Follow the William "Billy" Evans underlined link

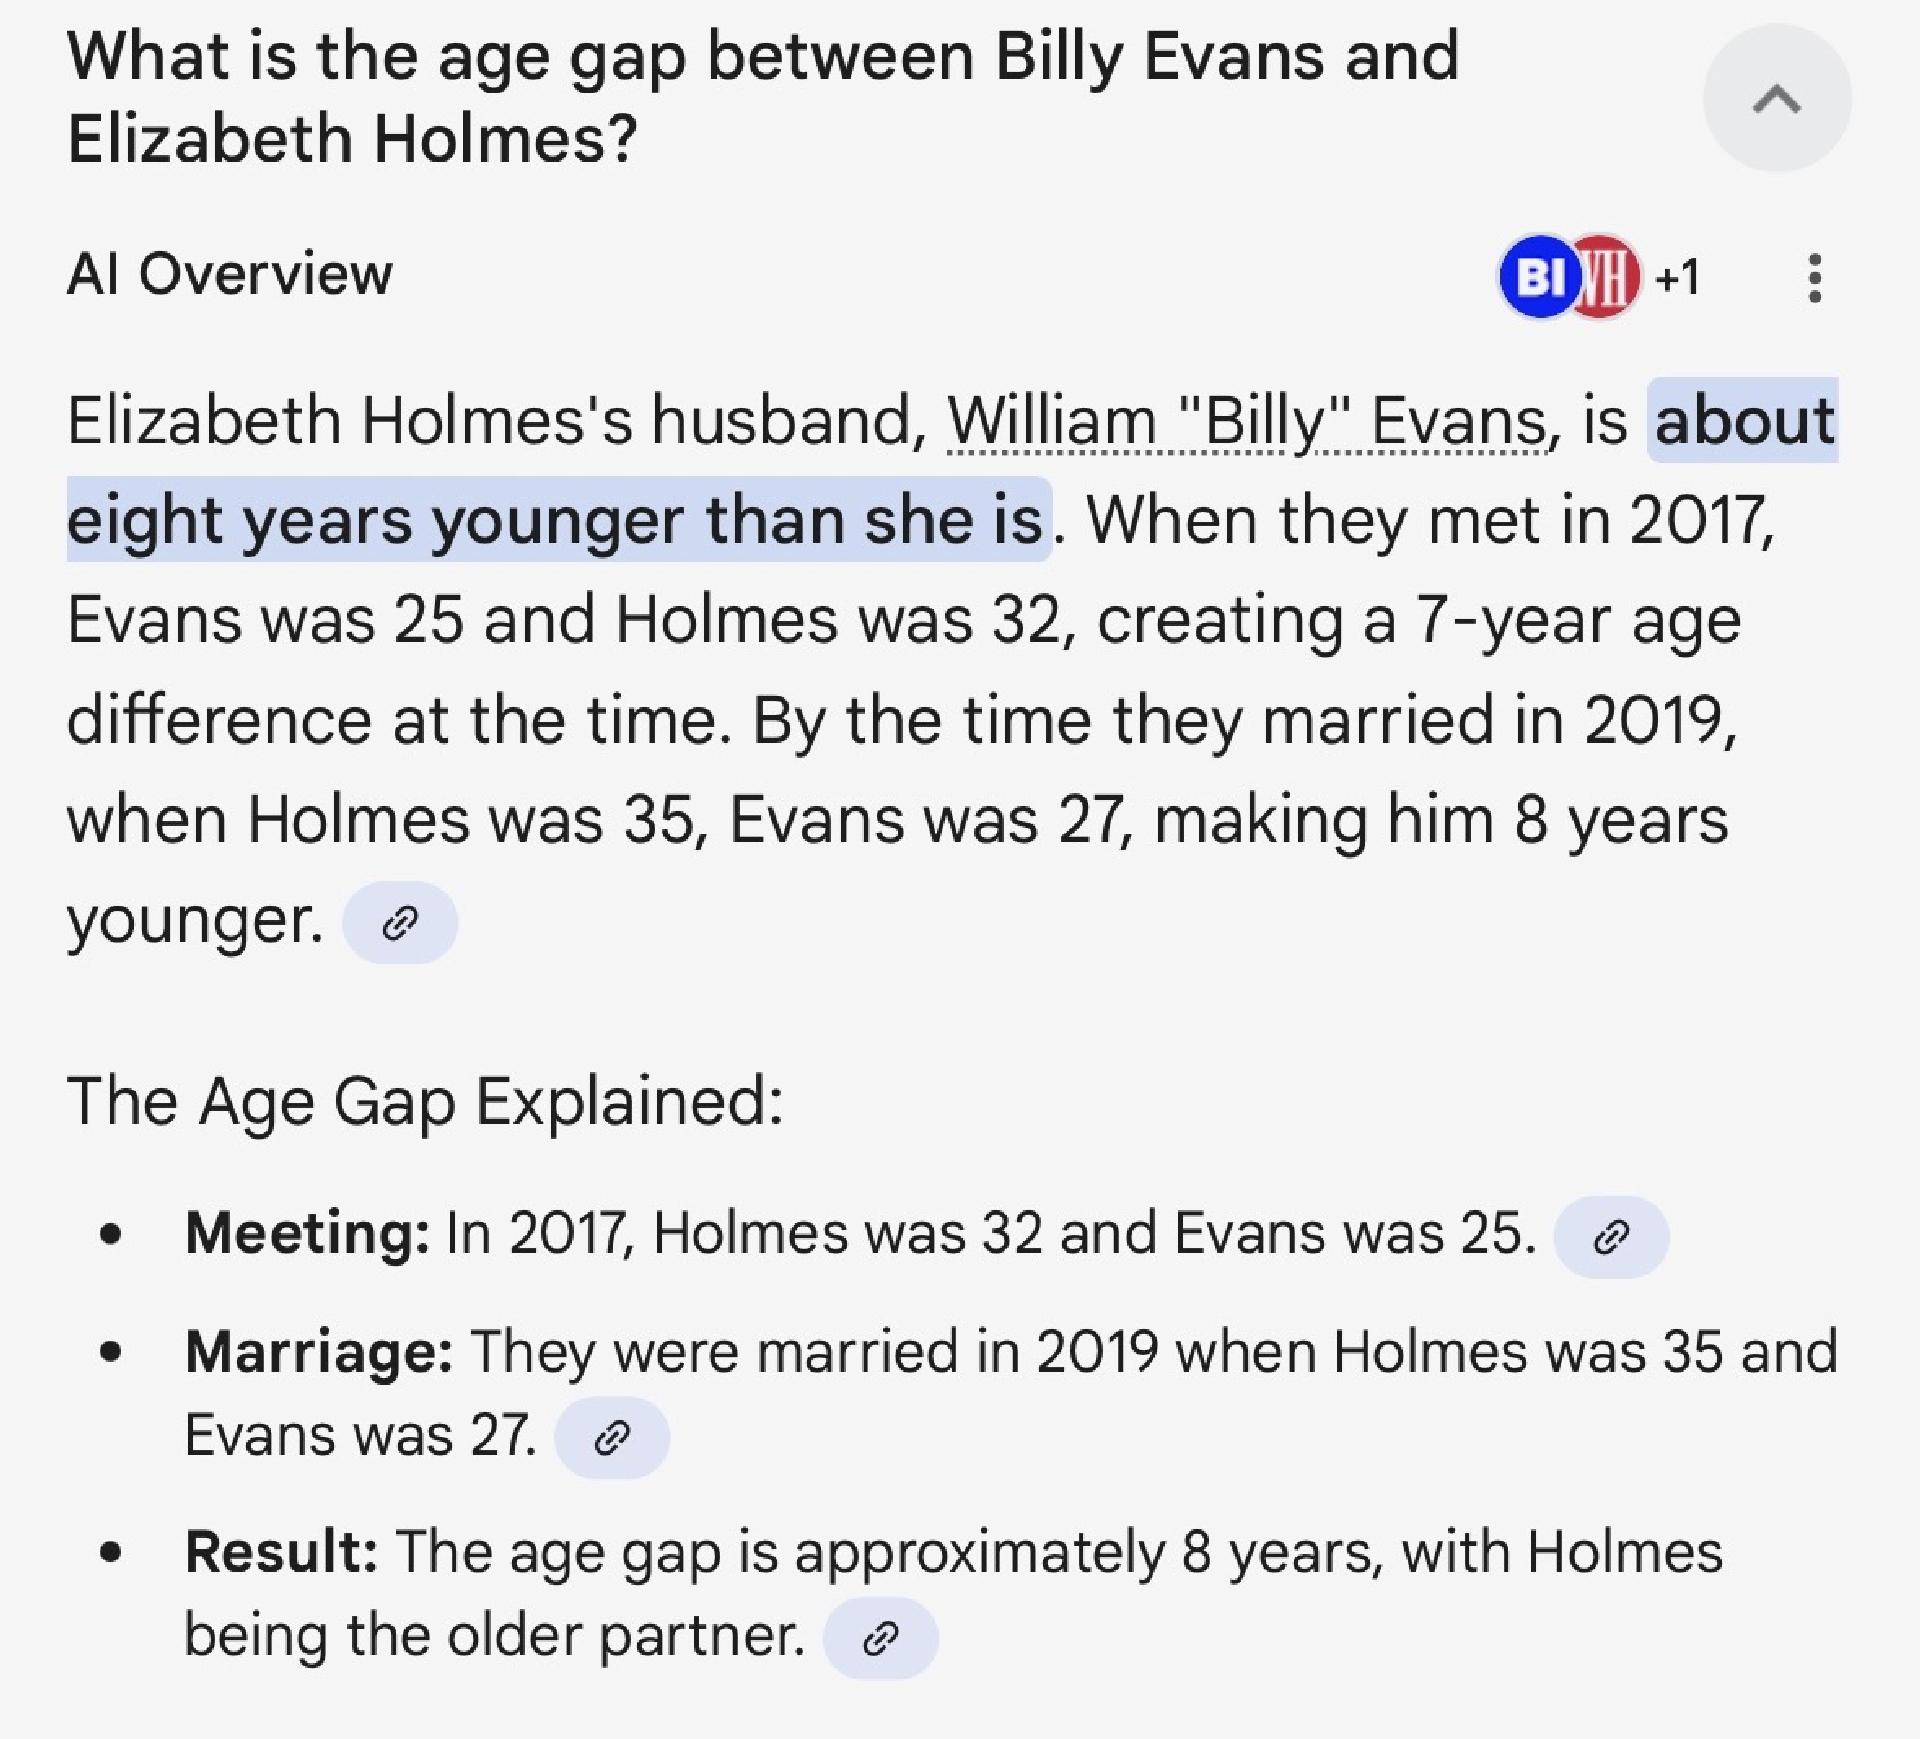click(x=1248, y=420)
